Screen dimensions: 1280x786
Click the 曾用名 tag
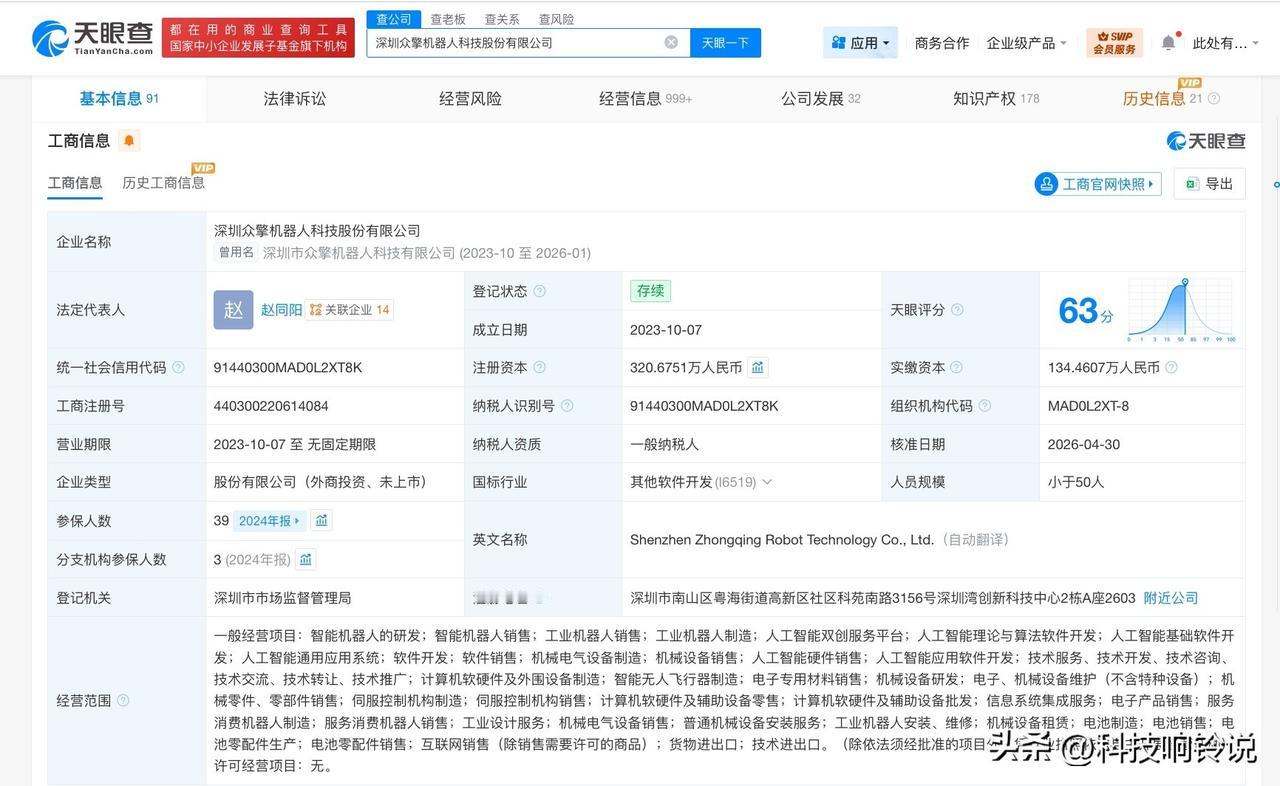pyautogui.click(x=236, y=253)
